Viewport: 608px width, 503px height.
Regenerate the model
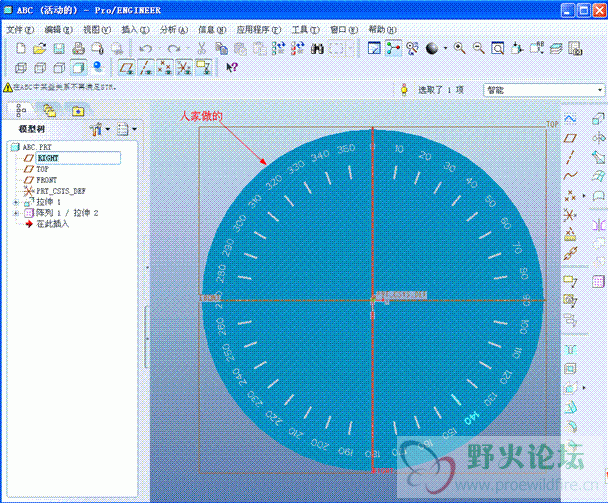pos(278,48)
